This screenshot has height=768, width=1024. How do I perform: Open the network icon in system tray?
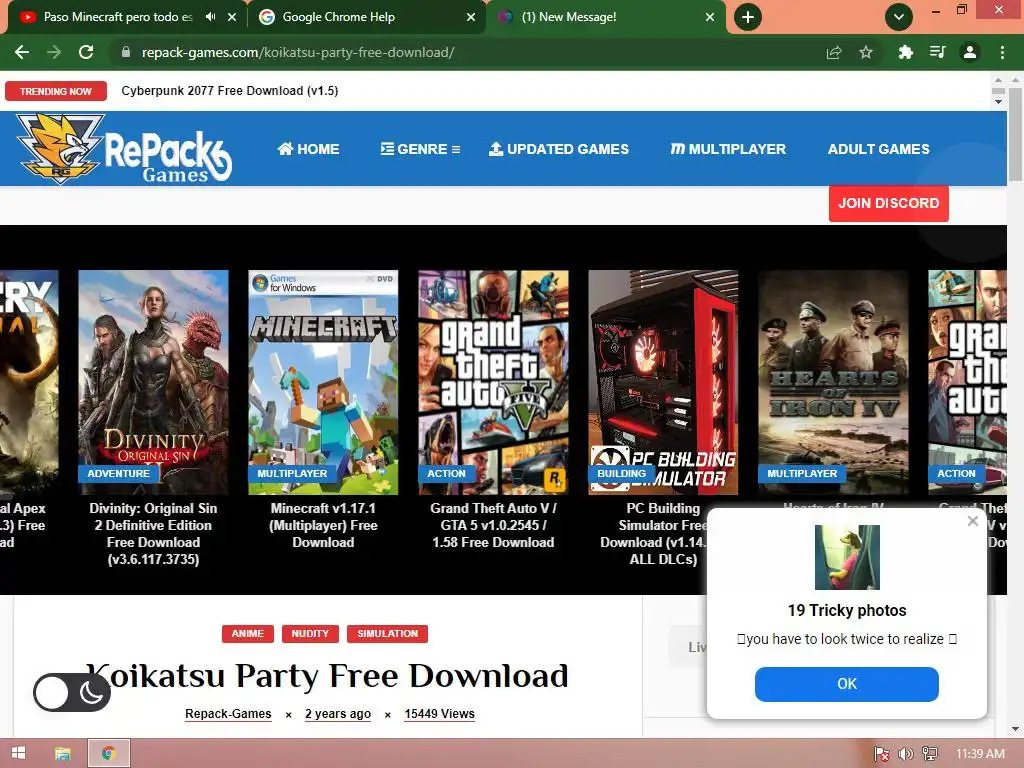click(x=930, y=754)
